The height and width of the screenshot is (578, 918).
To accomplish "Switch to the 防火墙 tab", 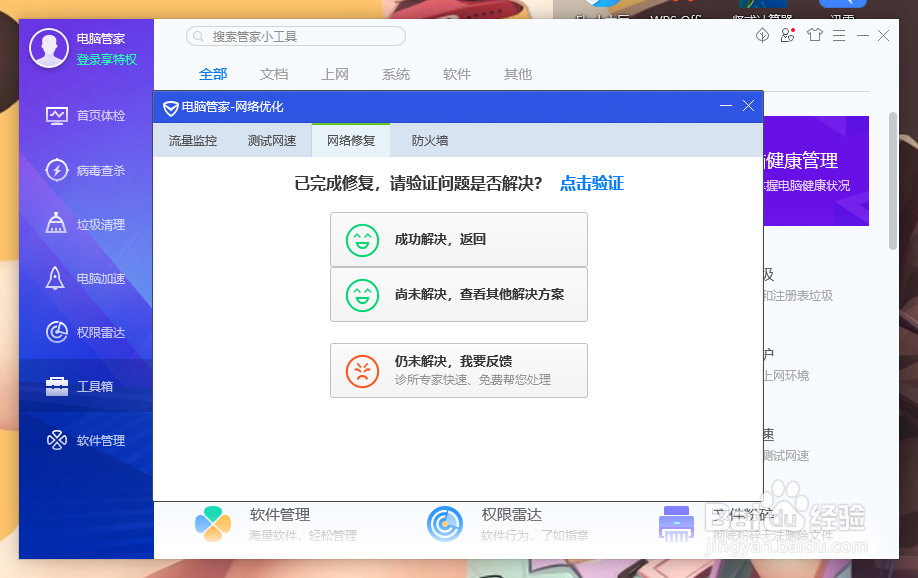I will tap(430, 141).
